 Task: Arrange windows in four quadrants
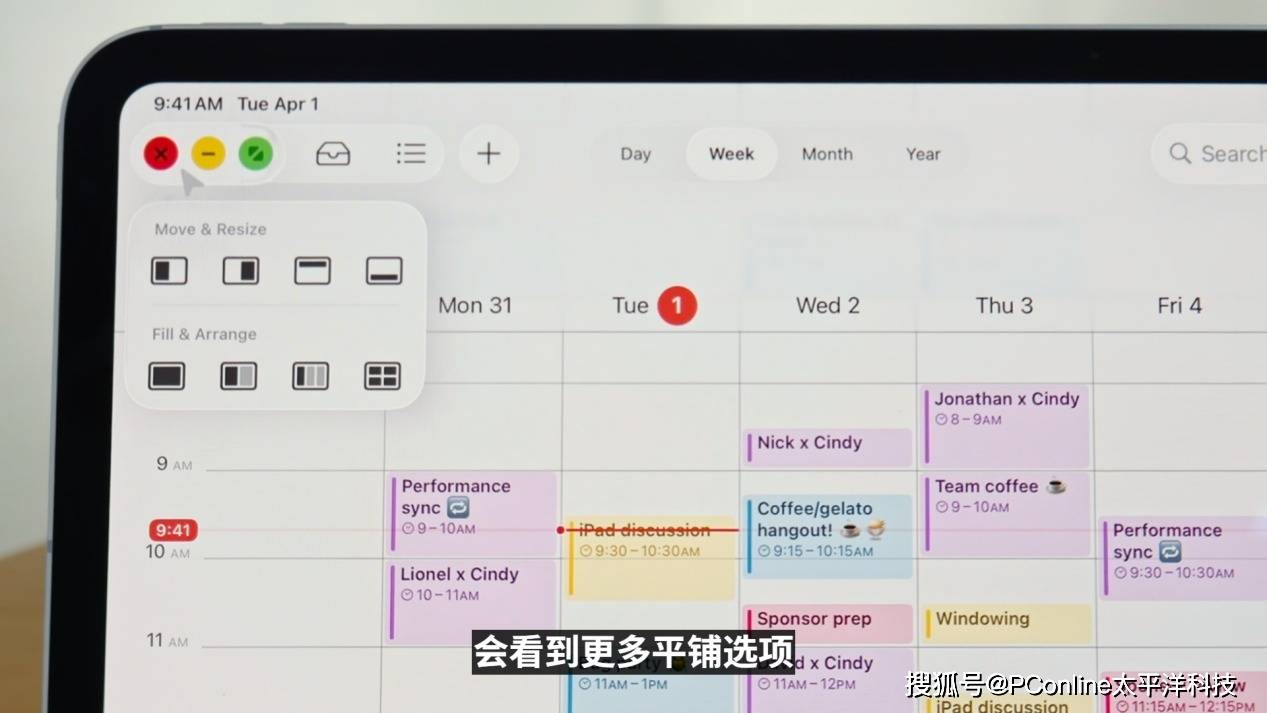[382, 376]
